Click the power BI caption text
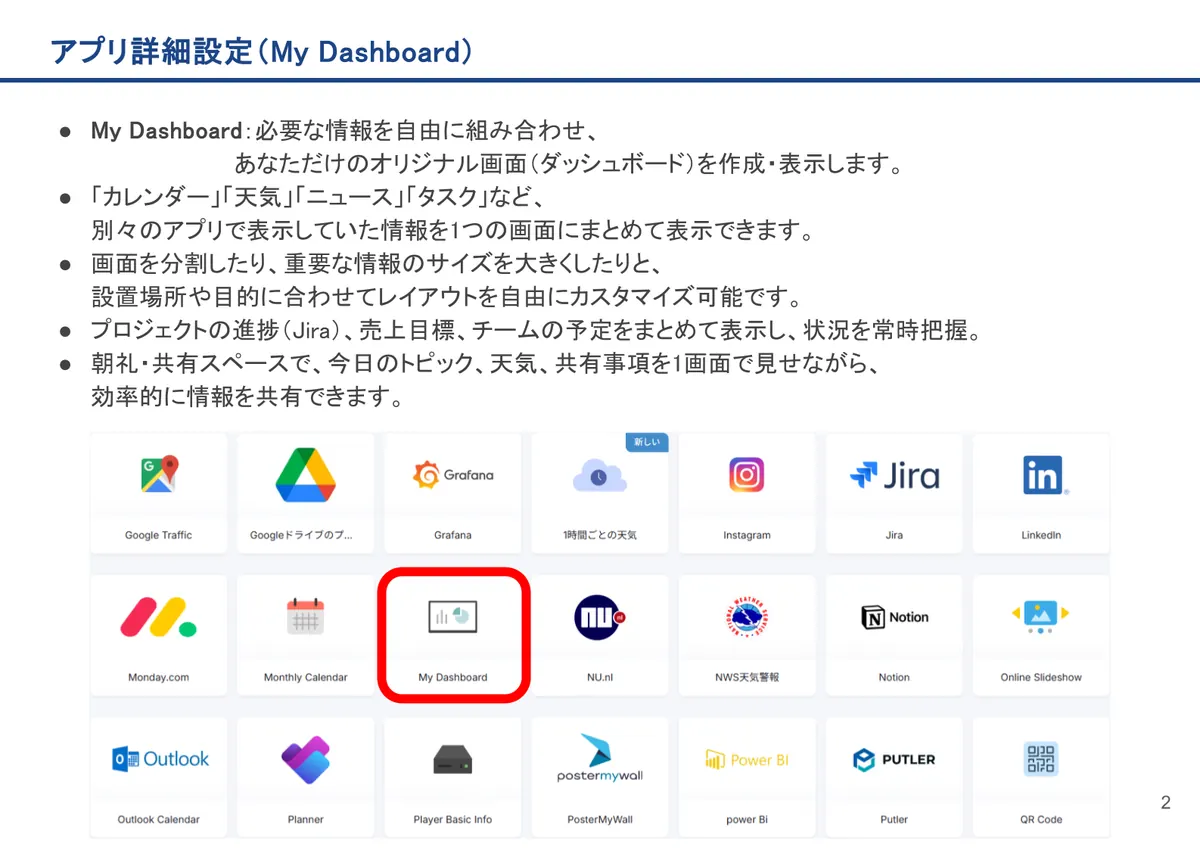 pos(747,819)
